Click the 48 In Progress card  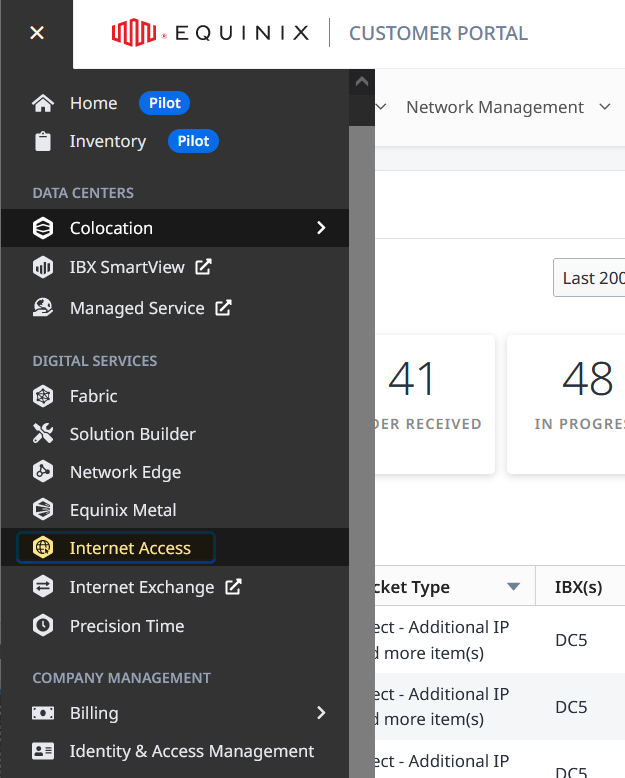[x=566, y=404]
